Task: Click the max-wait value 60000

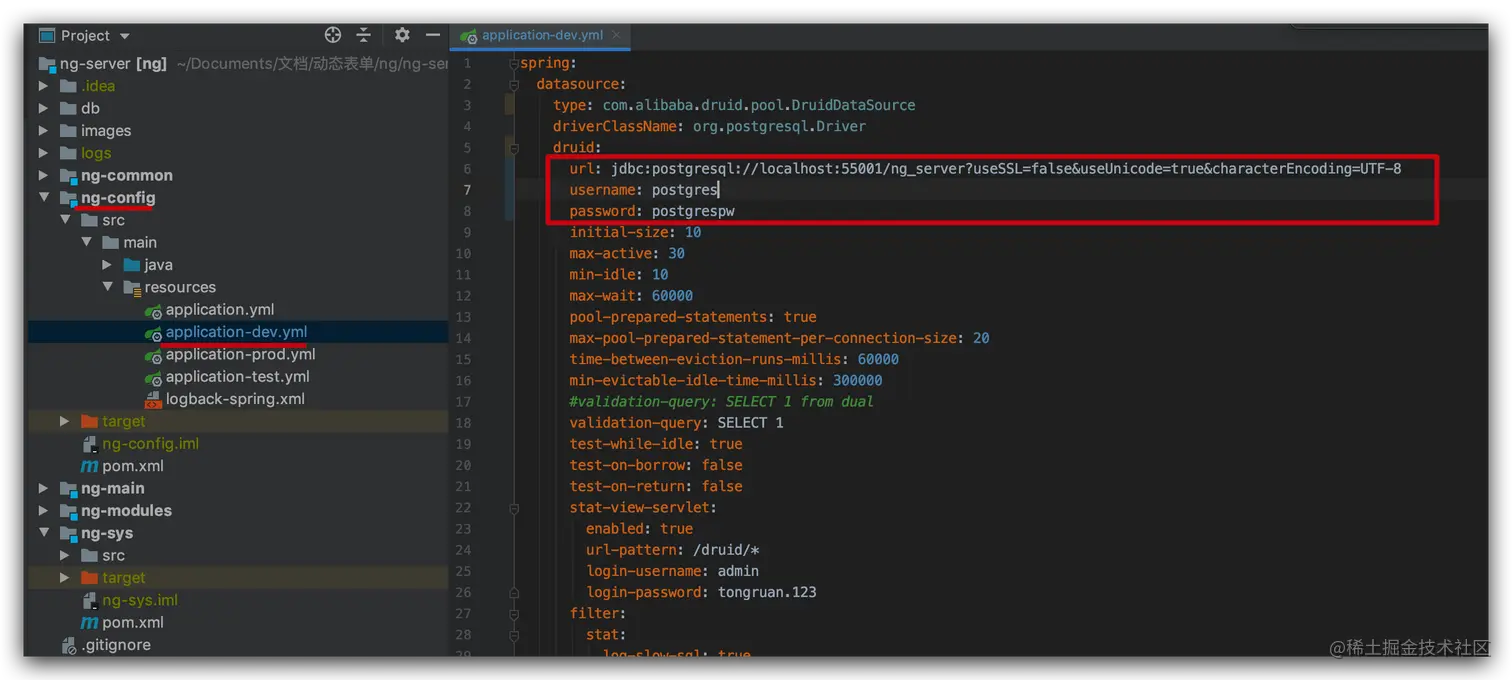Action: [x=672, y=296]
